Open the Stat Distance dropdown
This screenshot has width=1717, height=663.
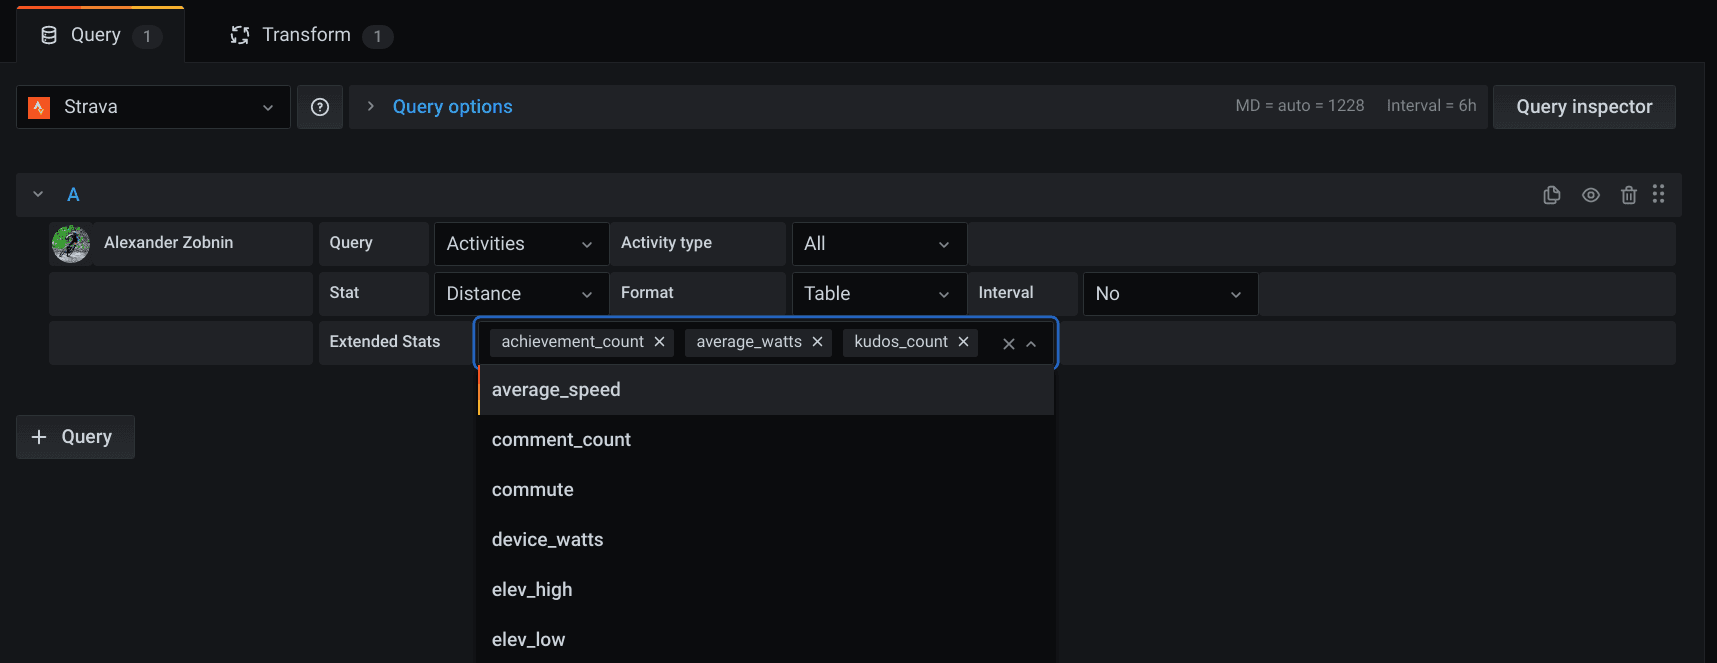520,294
